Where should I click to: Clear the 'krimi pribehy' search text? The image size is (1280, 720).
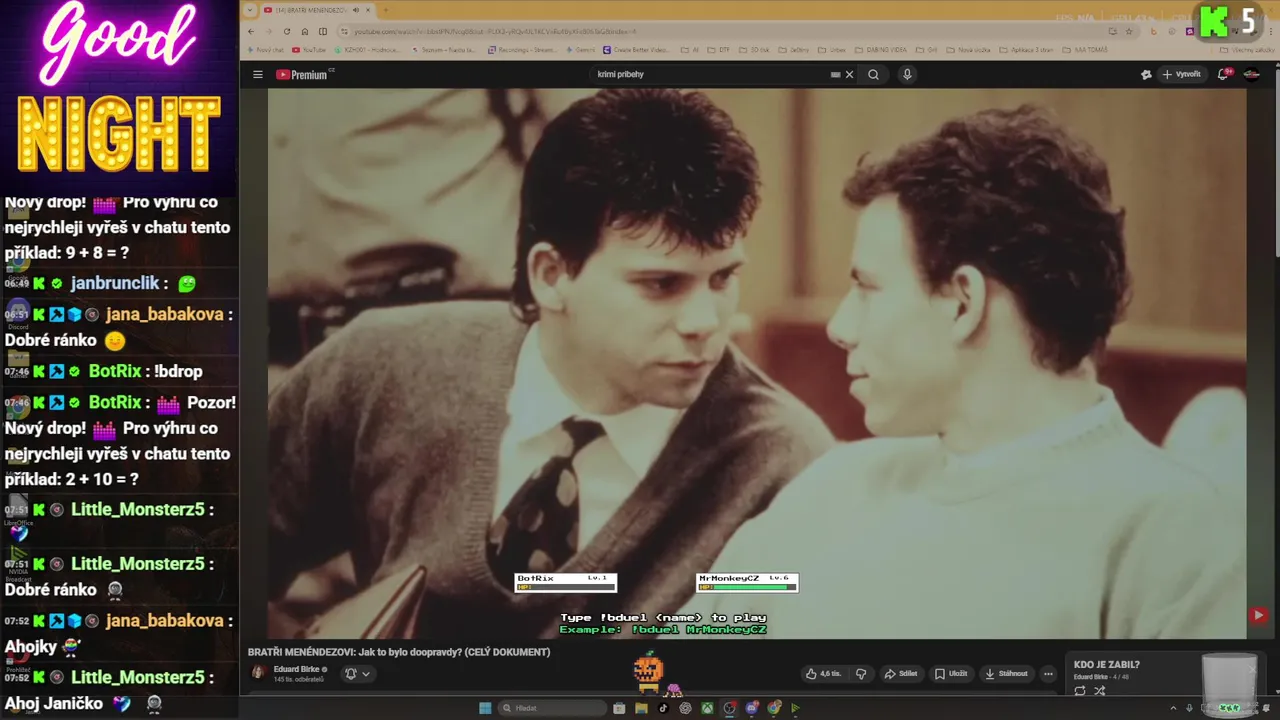pos(850,74)
